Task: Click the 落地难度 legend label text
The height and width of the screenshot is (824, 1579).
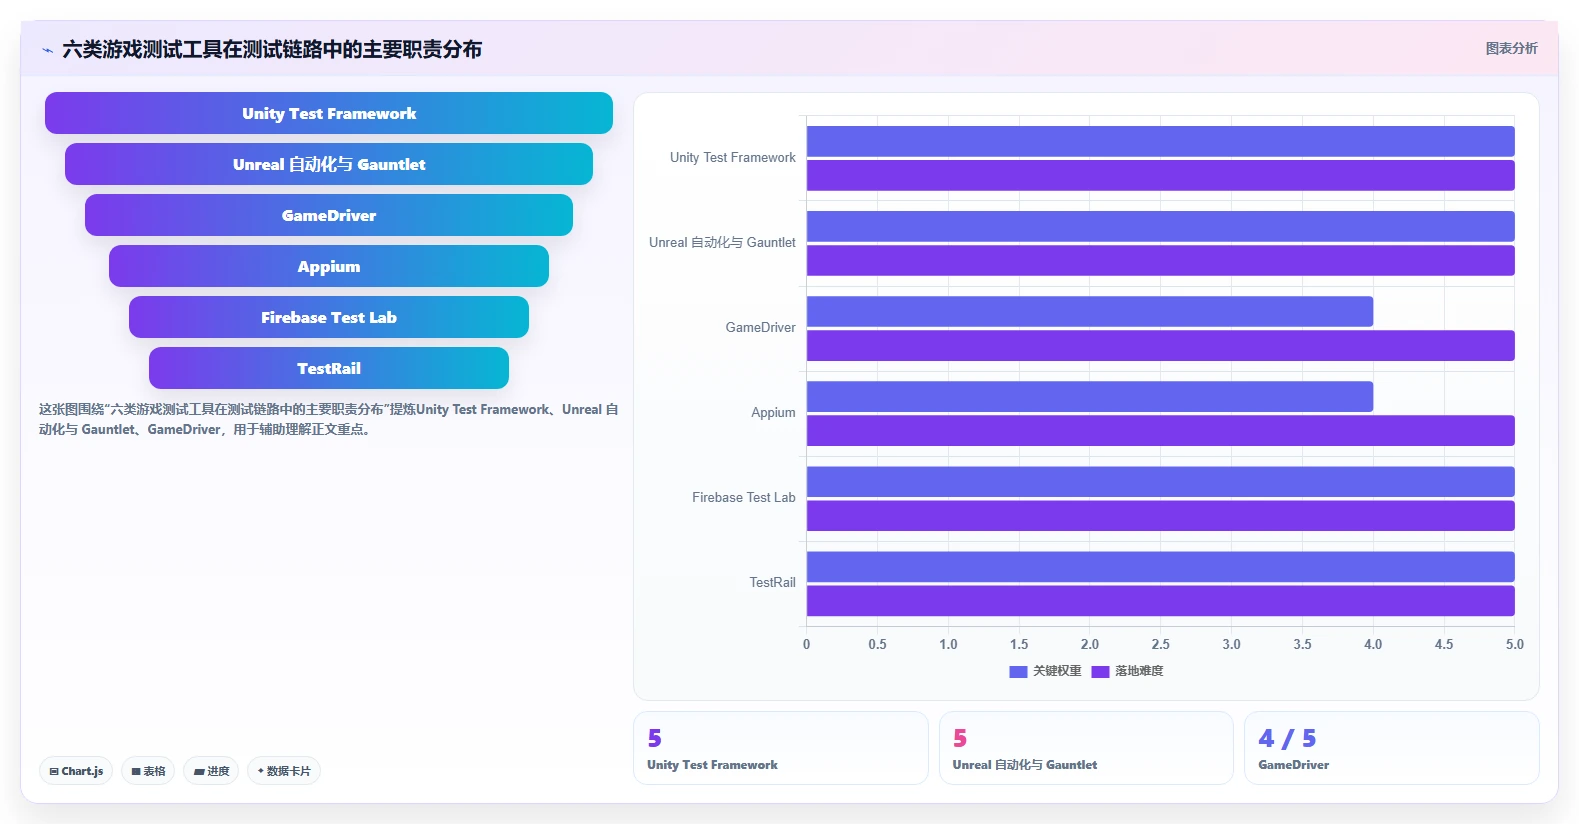Action: 1139,671
